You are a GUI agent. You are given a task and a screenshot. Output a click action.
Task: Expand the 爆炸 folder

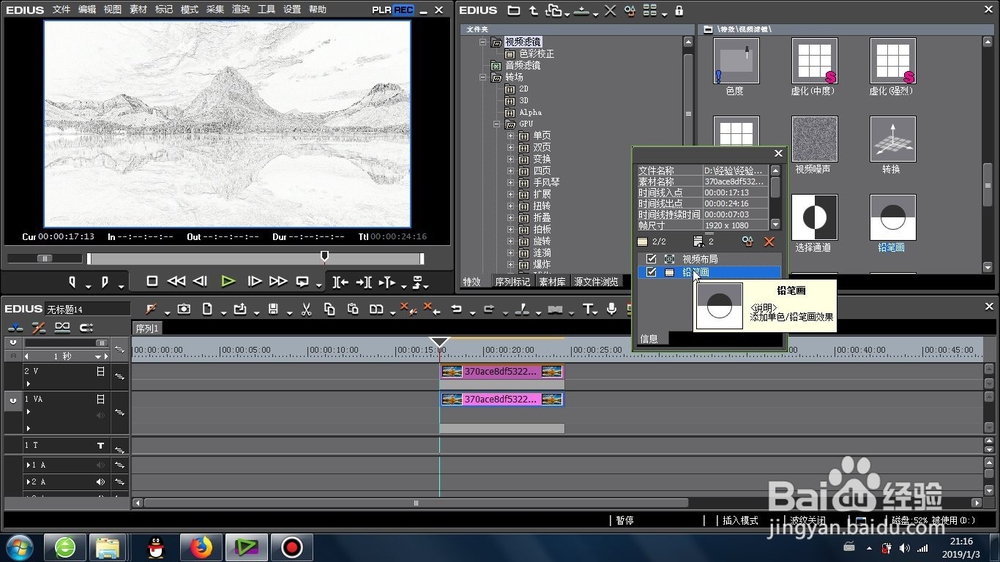[x=510, y=264]
